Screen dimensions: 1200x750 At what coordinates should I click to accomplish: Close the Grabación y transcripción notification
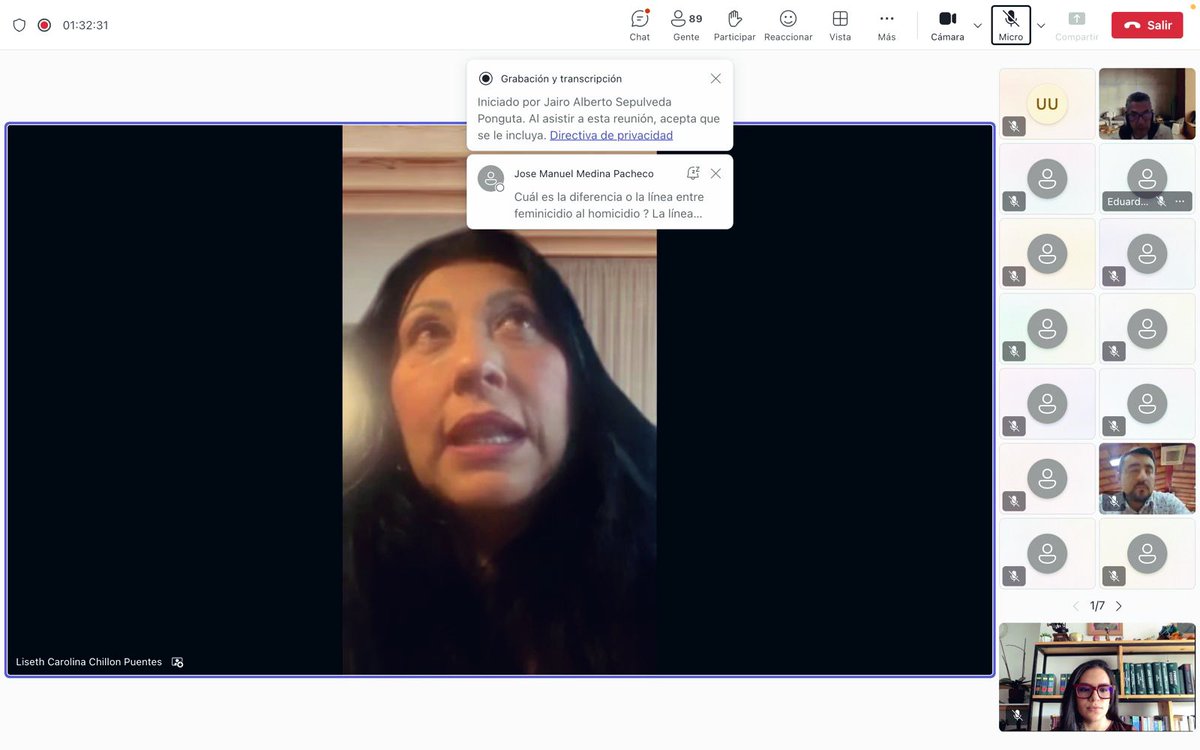[x=716, y=78]
